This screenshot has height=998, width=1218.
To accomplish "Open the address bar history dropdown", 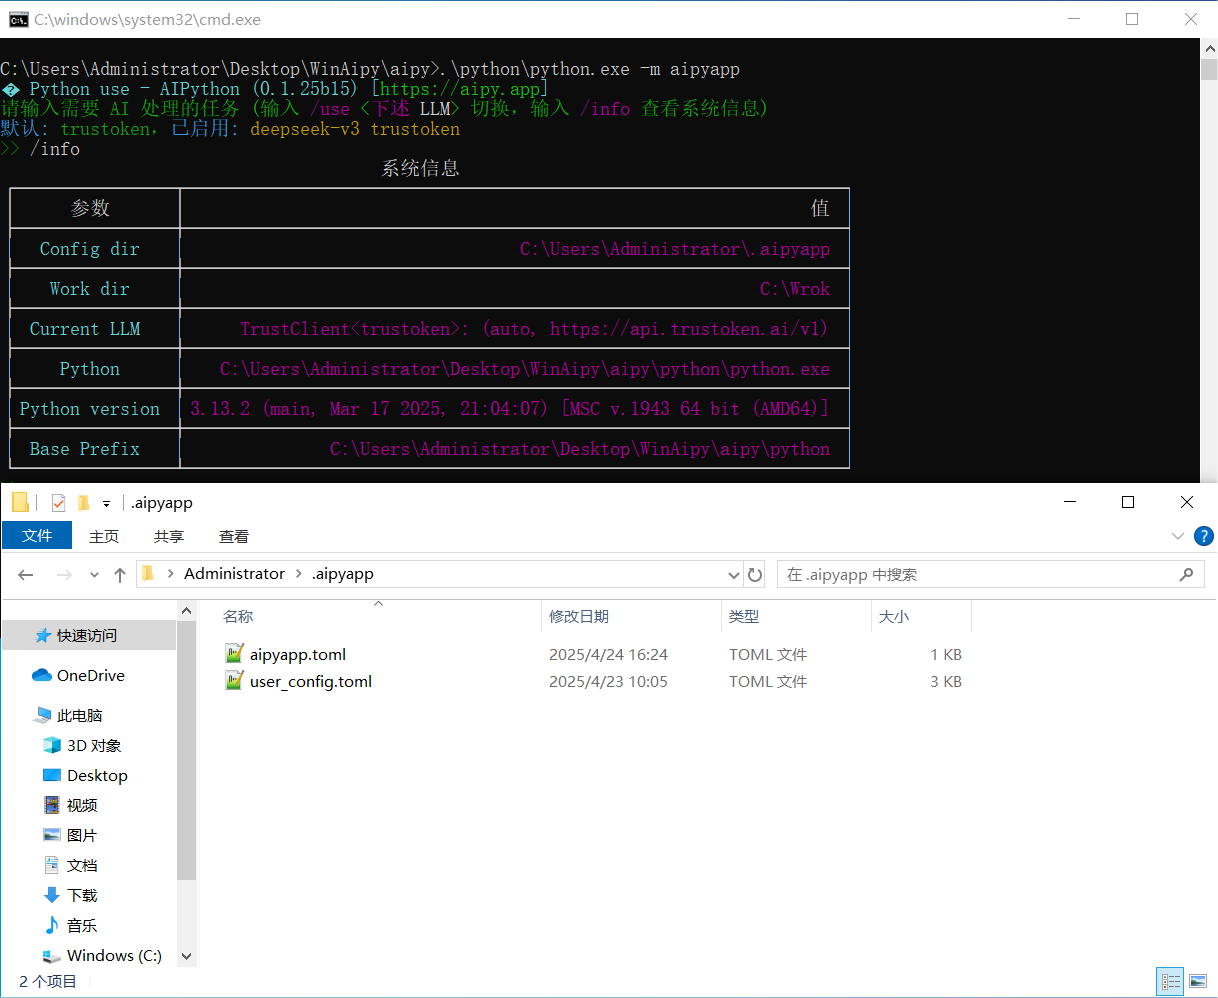I will pyautogui.click(x=734, y=575).
